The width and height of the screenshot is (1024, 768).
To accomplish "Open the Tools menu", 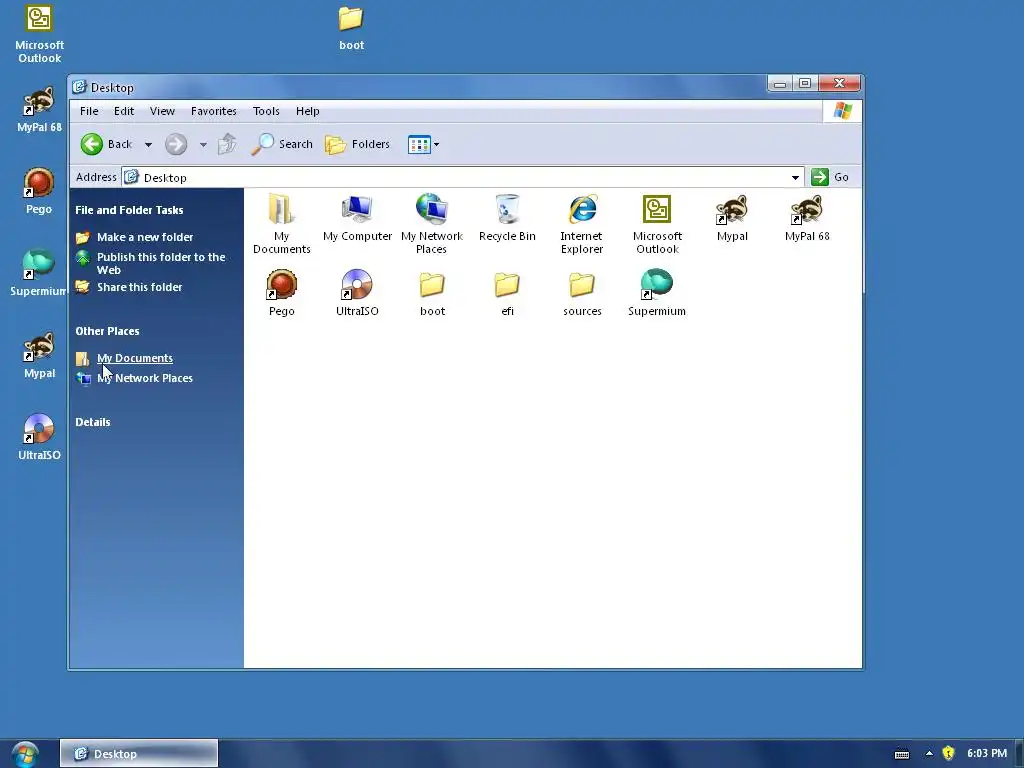I will (x=266, y=111).
